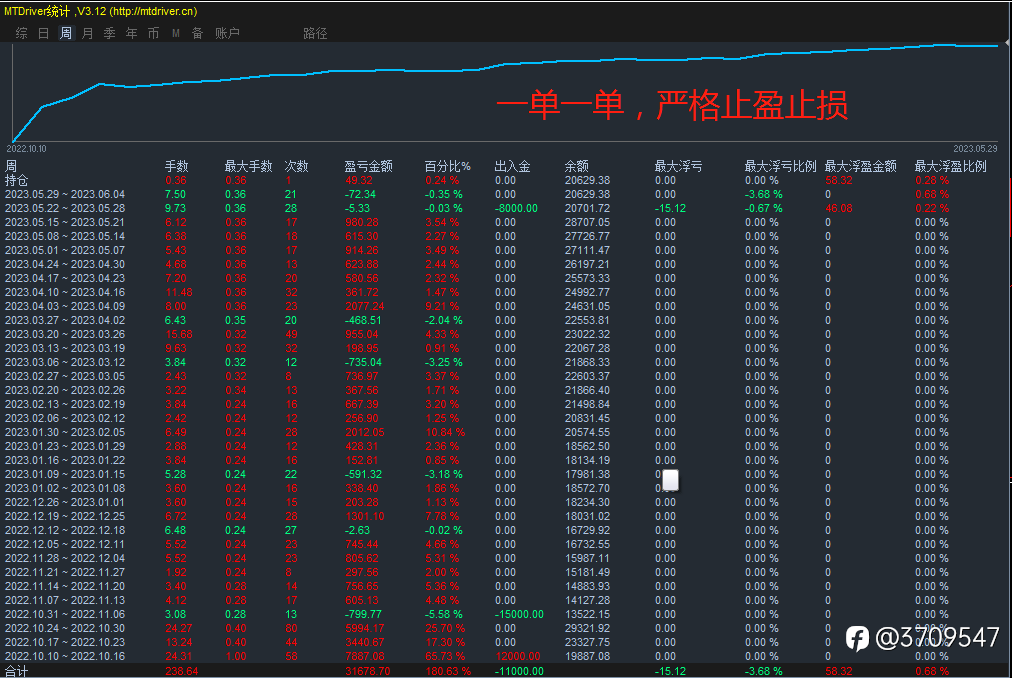The height and width of the screenshot is (678, 1012).
Task: Open the 季 quarterly tab
Action: coord(110,33)
